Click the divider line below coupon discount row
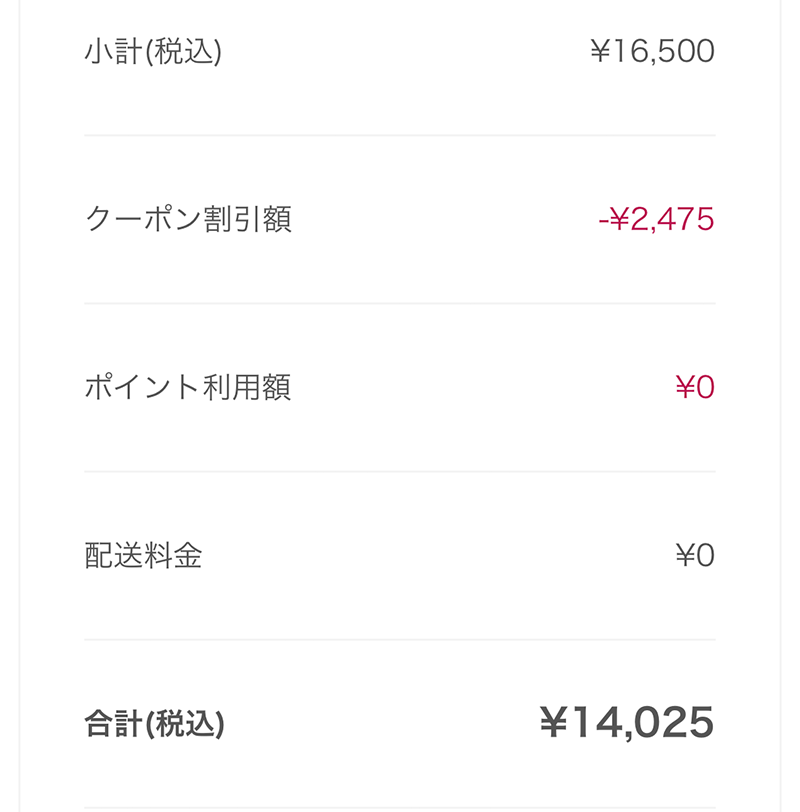 (400, 303)
